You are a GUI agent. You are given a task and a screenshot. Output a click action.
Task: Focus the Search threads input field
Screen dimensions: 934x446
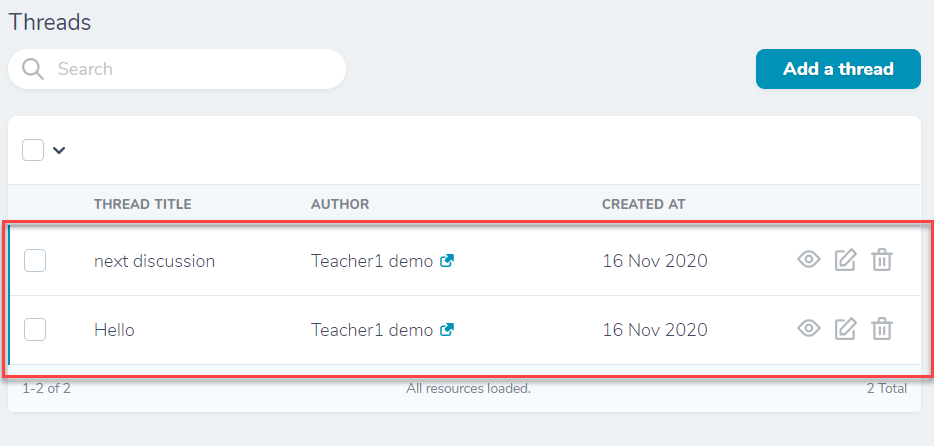click(x=177, y=69)
